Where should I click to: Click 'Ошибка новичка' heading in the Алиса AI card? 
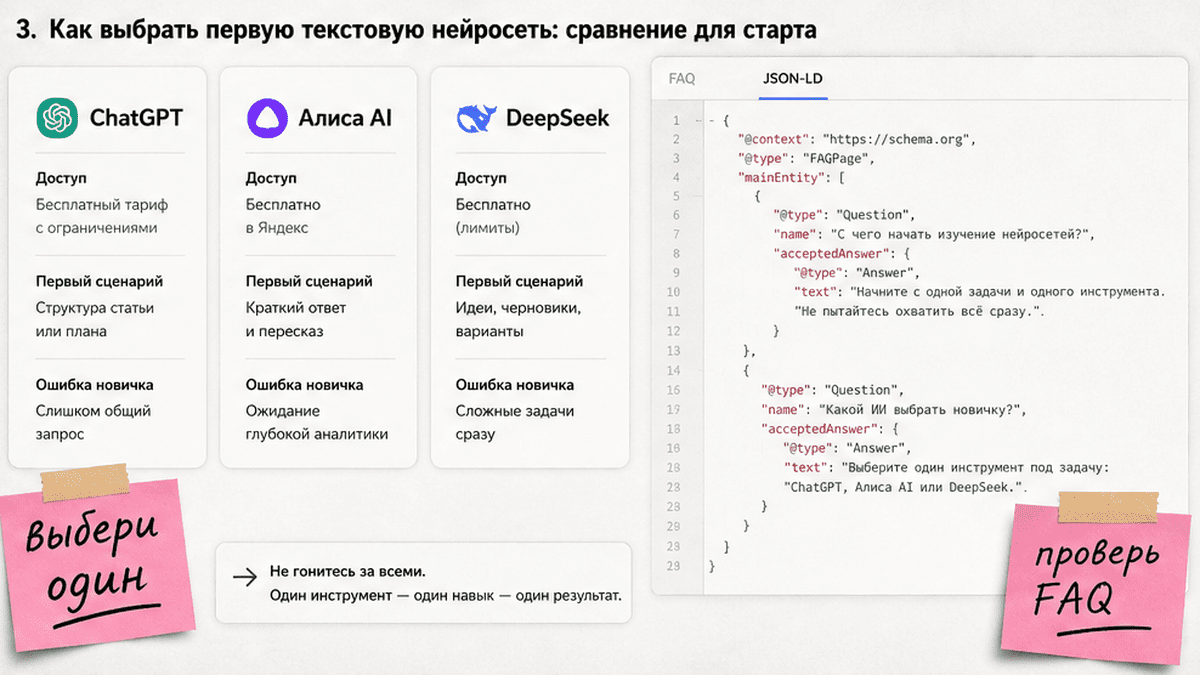[305, 384]
